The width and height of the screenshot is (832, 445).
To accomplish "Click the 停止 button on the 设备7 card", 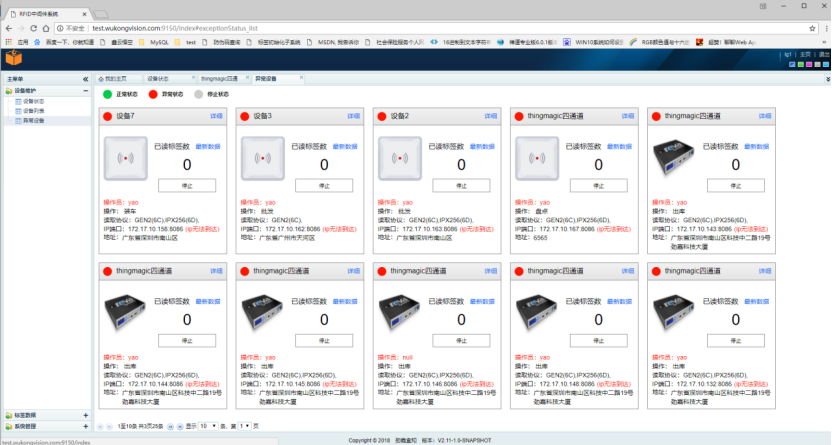I will pos(187,186).
